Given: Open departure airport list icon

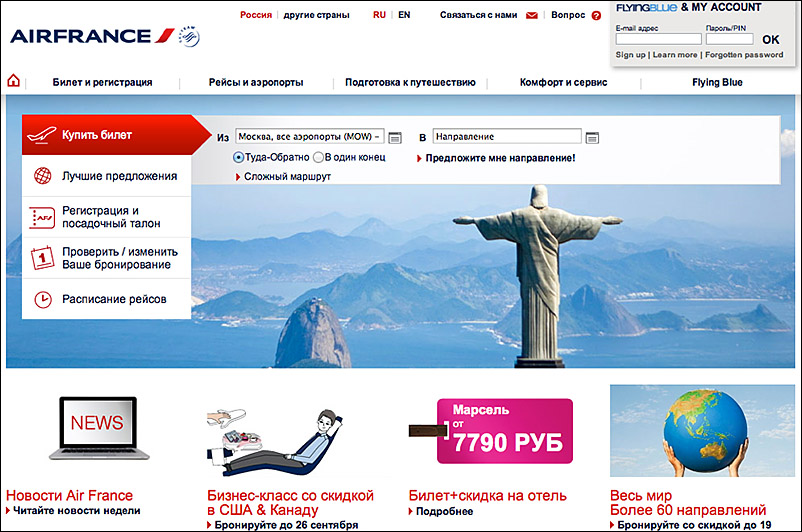Looking at the screenshot, I should coord(395,138).
